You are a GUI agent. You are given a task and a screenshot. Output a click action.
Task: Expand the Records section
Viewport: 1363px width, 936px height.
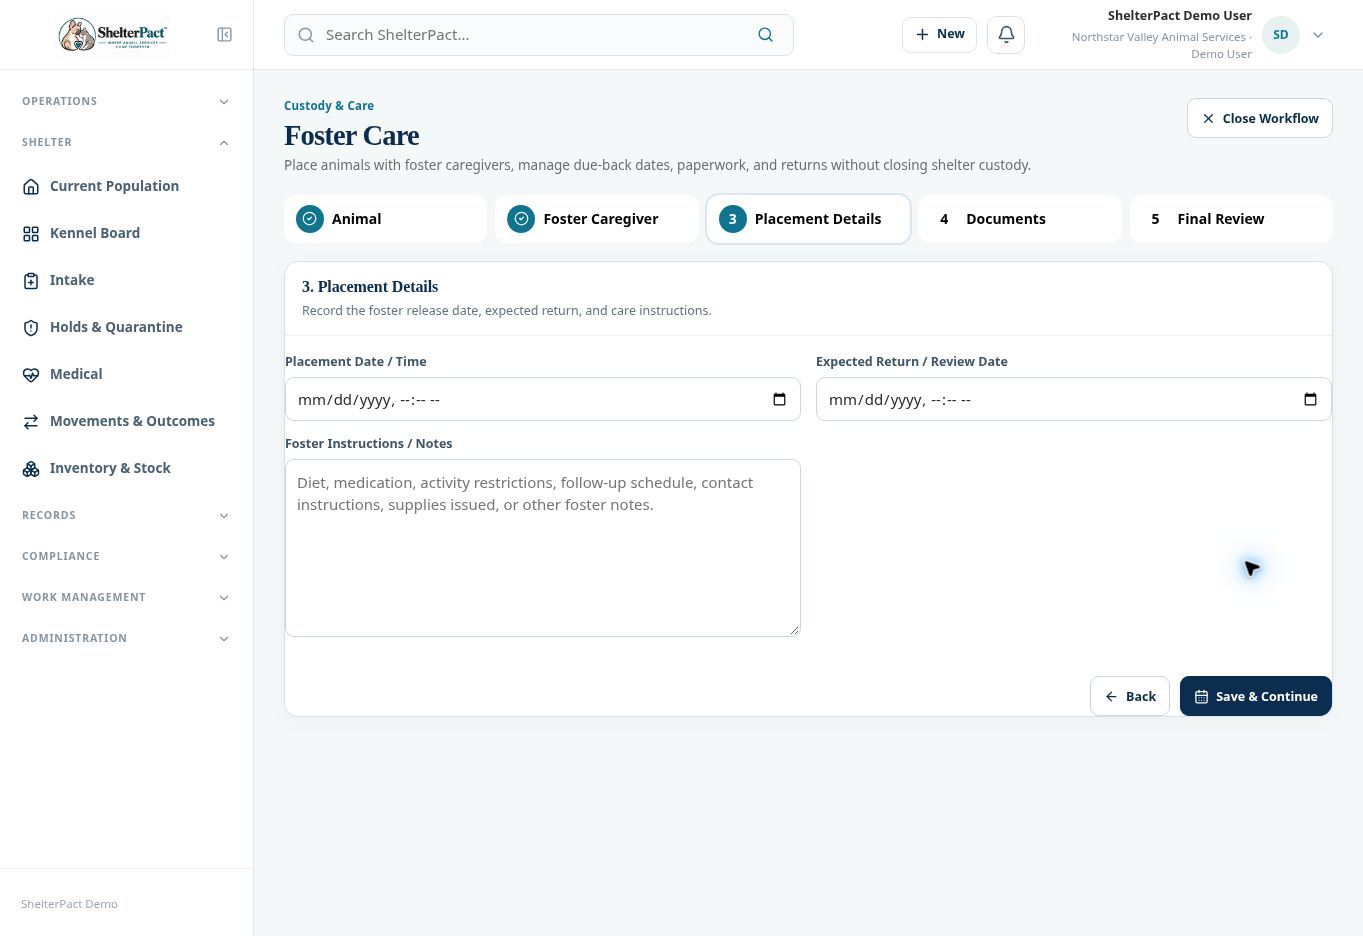(126, 515)
